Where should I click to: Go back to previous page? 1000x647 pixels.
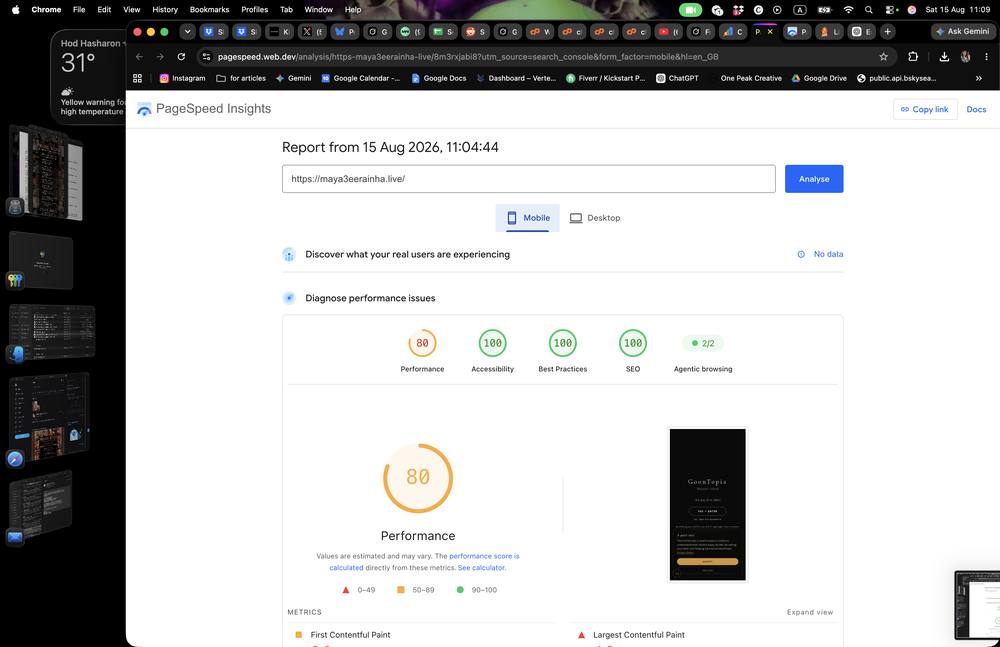tap(139, 57)
